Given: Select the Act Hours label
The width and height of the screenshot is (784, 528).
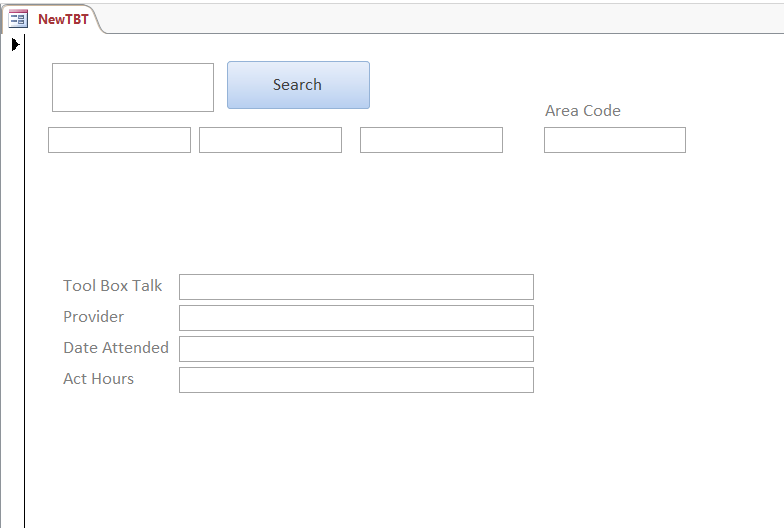Looking at the screenshot, I should (x=98, y=378).
